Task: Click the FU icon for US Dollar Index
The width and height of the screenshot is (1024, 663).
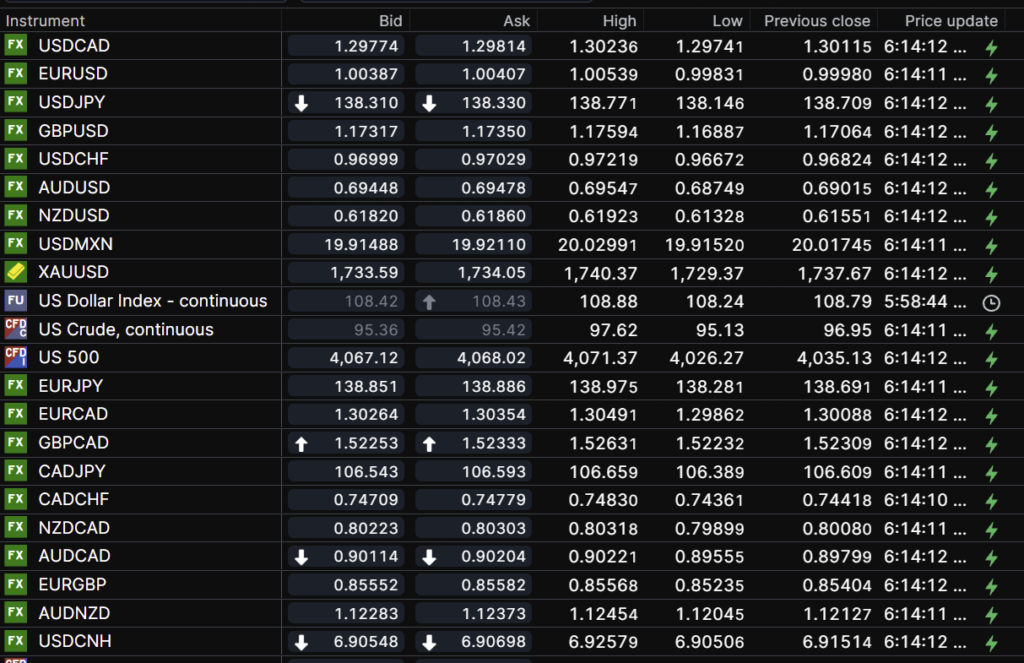Action: (15, 301)
